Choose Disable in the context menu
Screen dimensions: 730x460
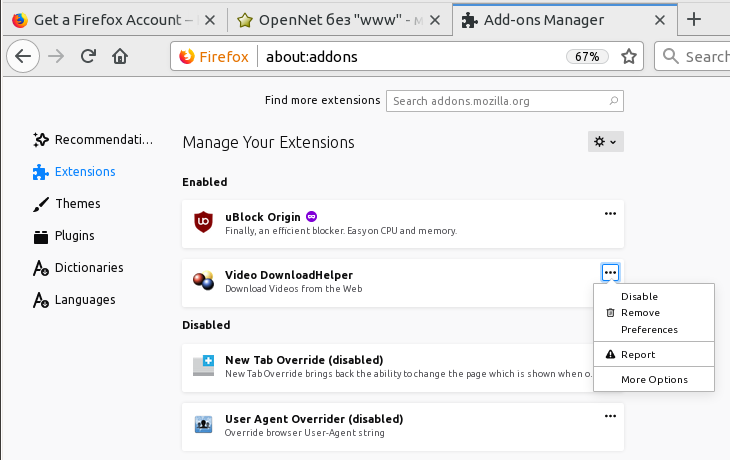pos(639,297)
